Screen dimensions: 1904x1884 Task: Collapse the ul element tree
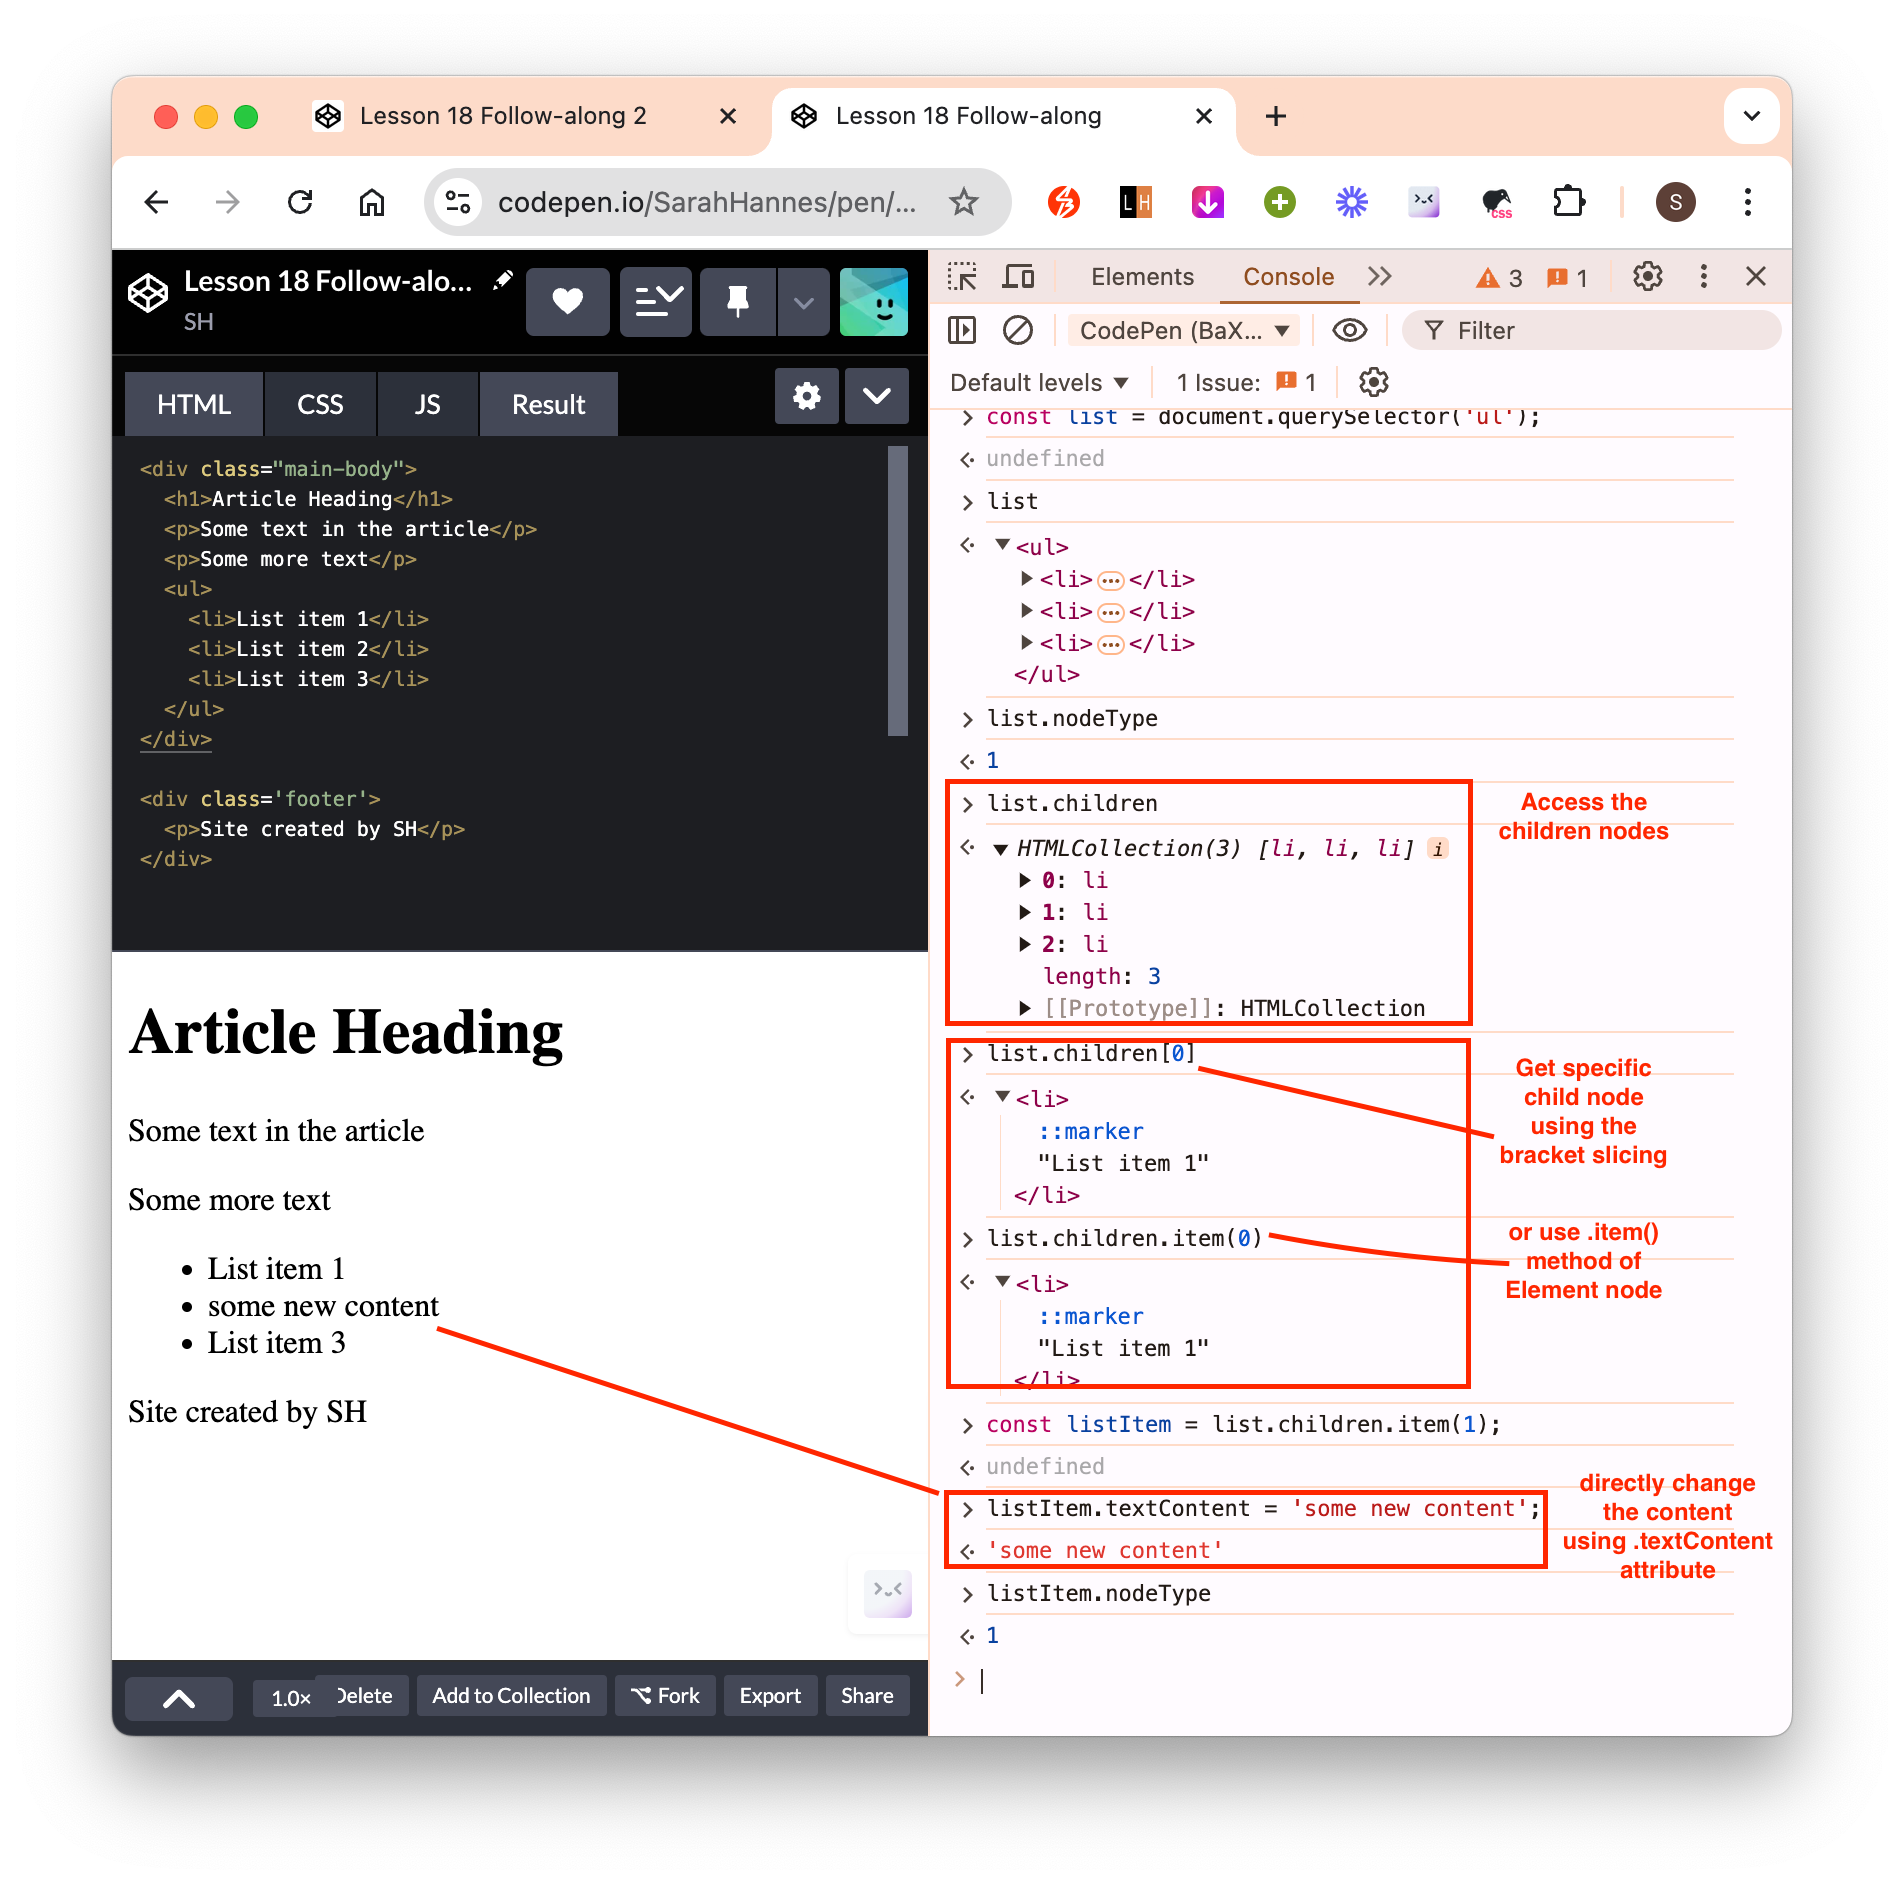[1002, 545]
